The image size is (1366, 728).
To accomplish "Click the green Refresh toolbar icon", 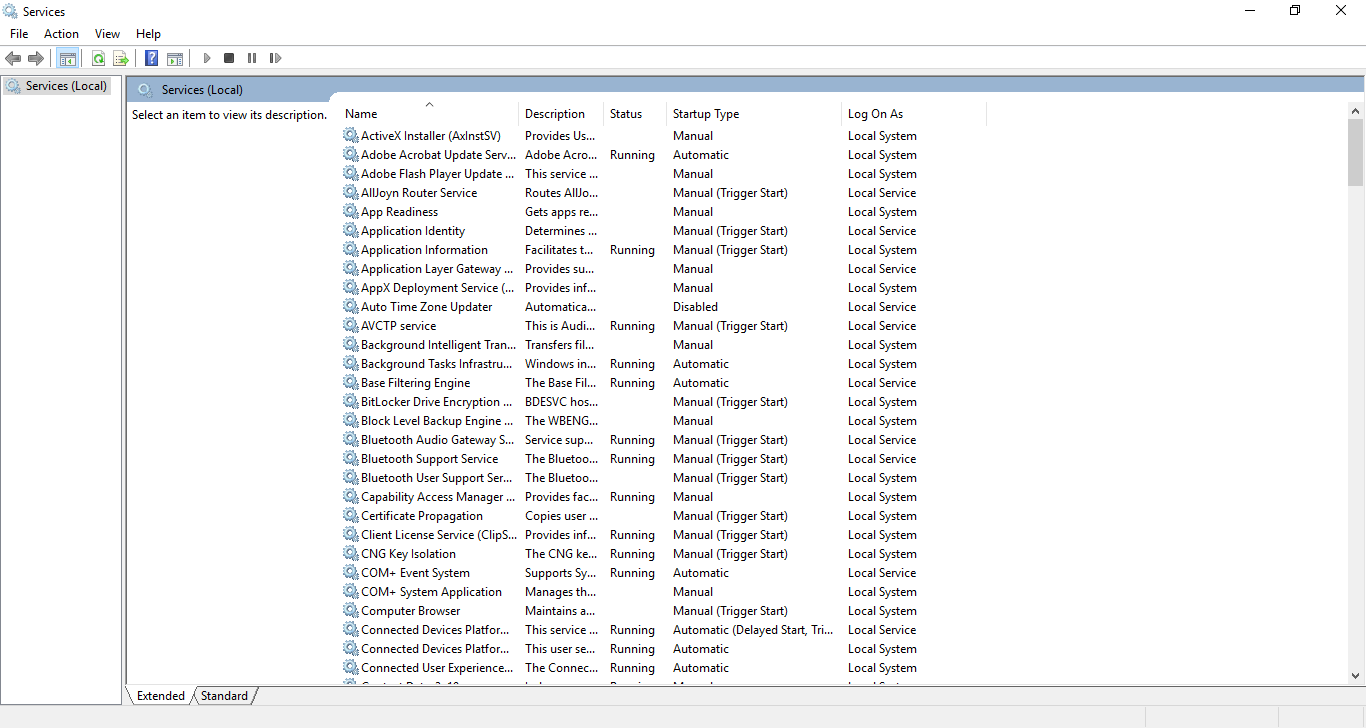I will [98, 59].
